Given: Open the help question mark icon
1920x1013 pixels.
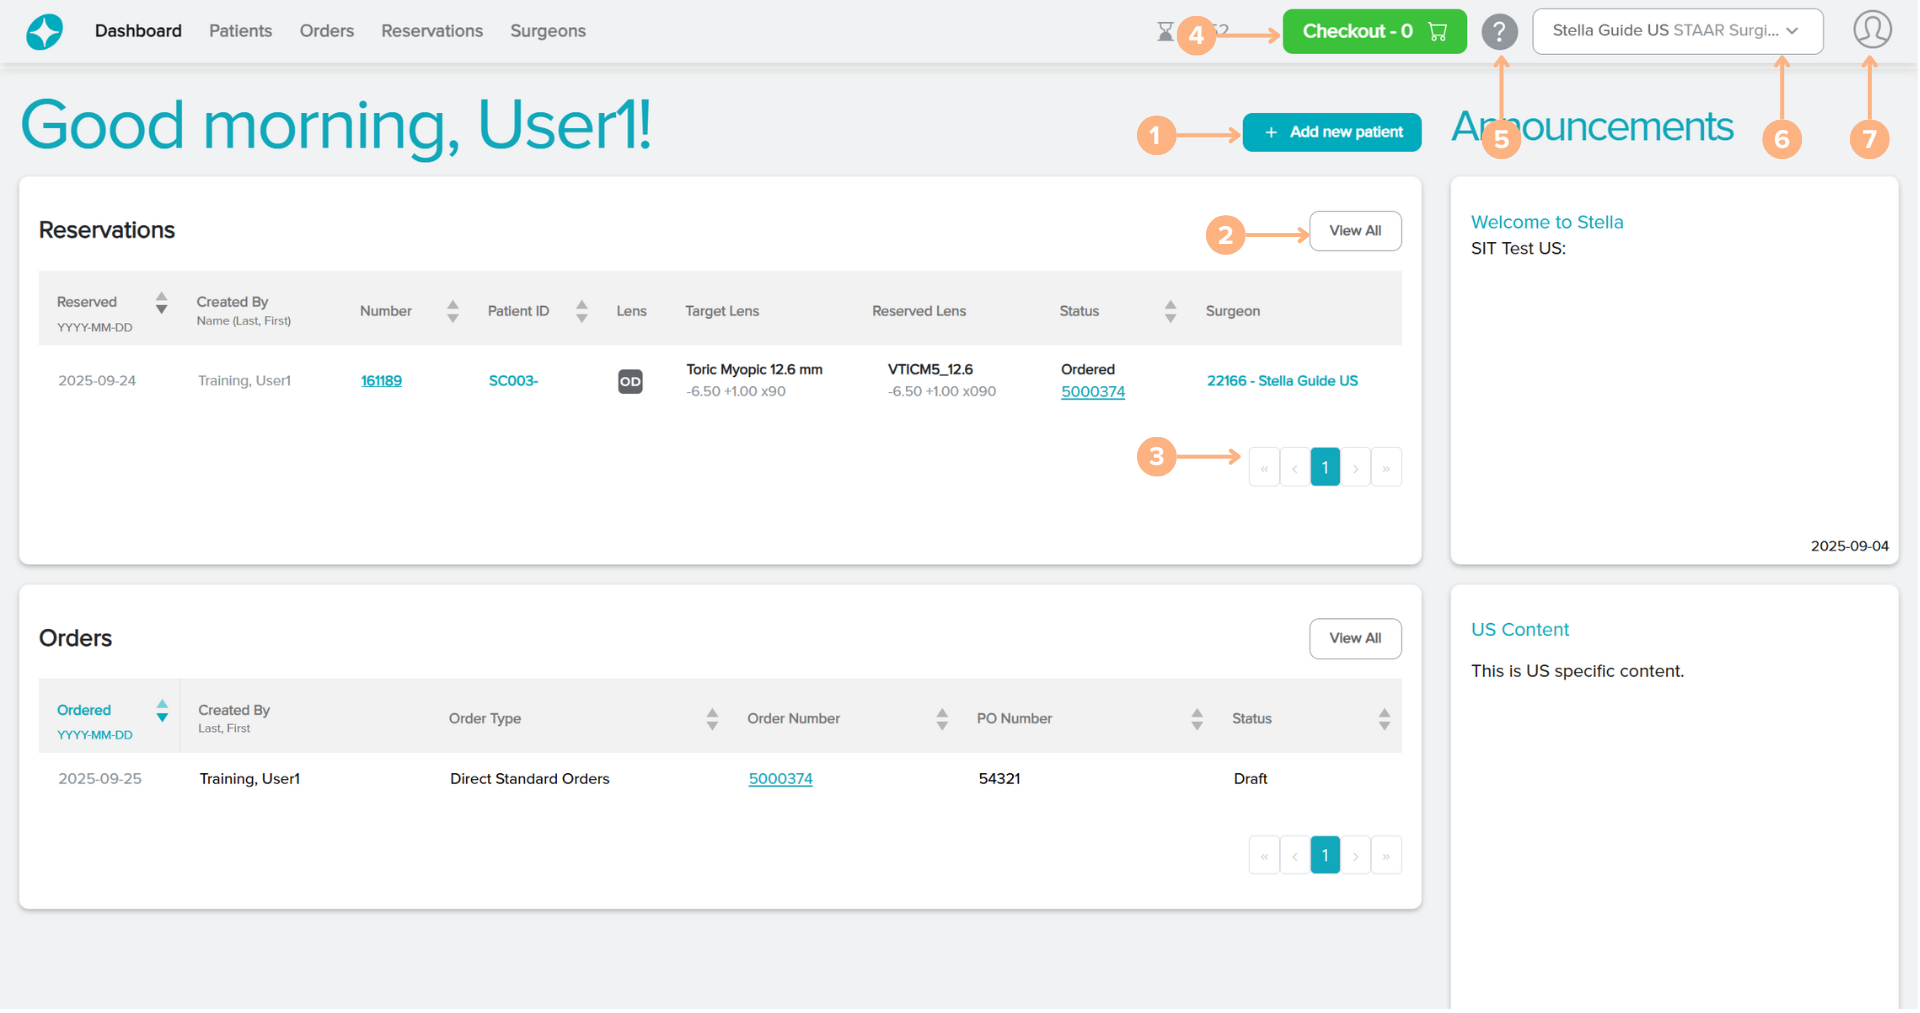Looking at the screenshot, I should pos(1499,32).
